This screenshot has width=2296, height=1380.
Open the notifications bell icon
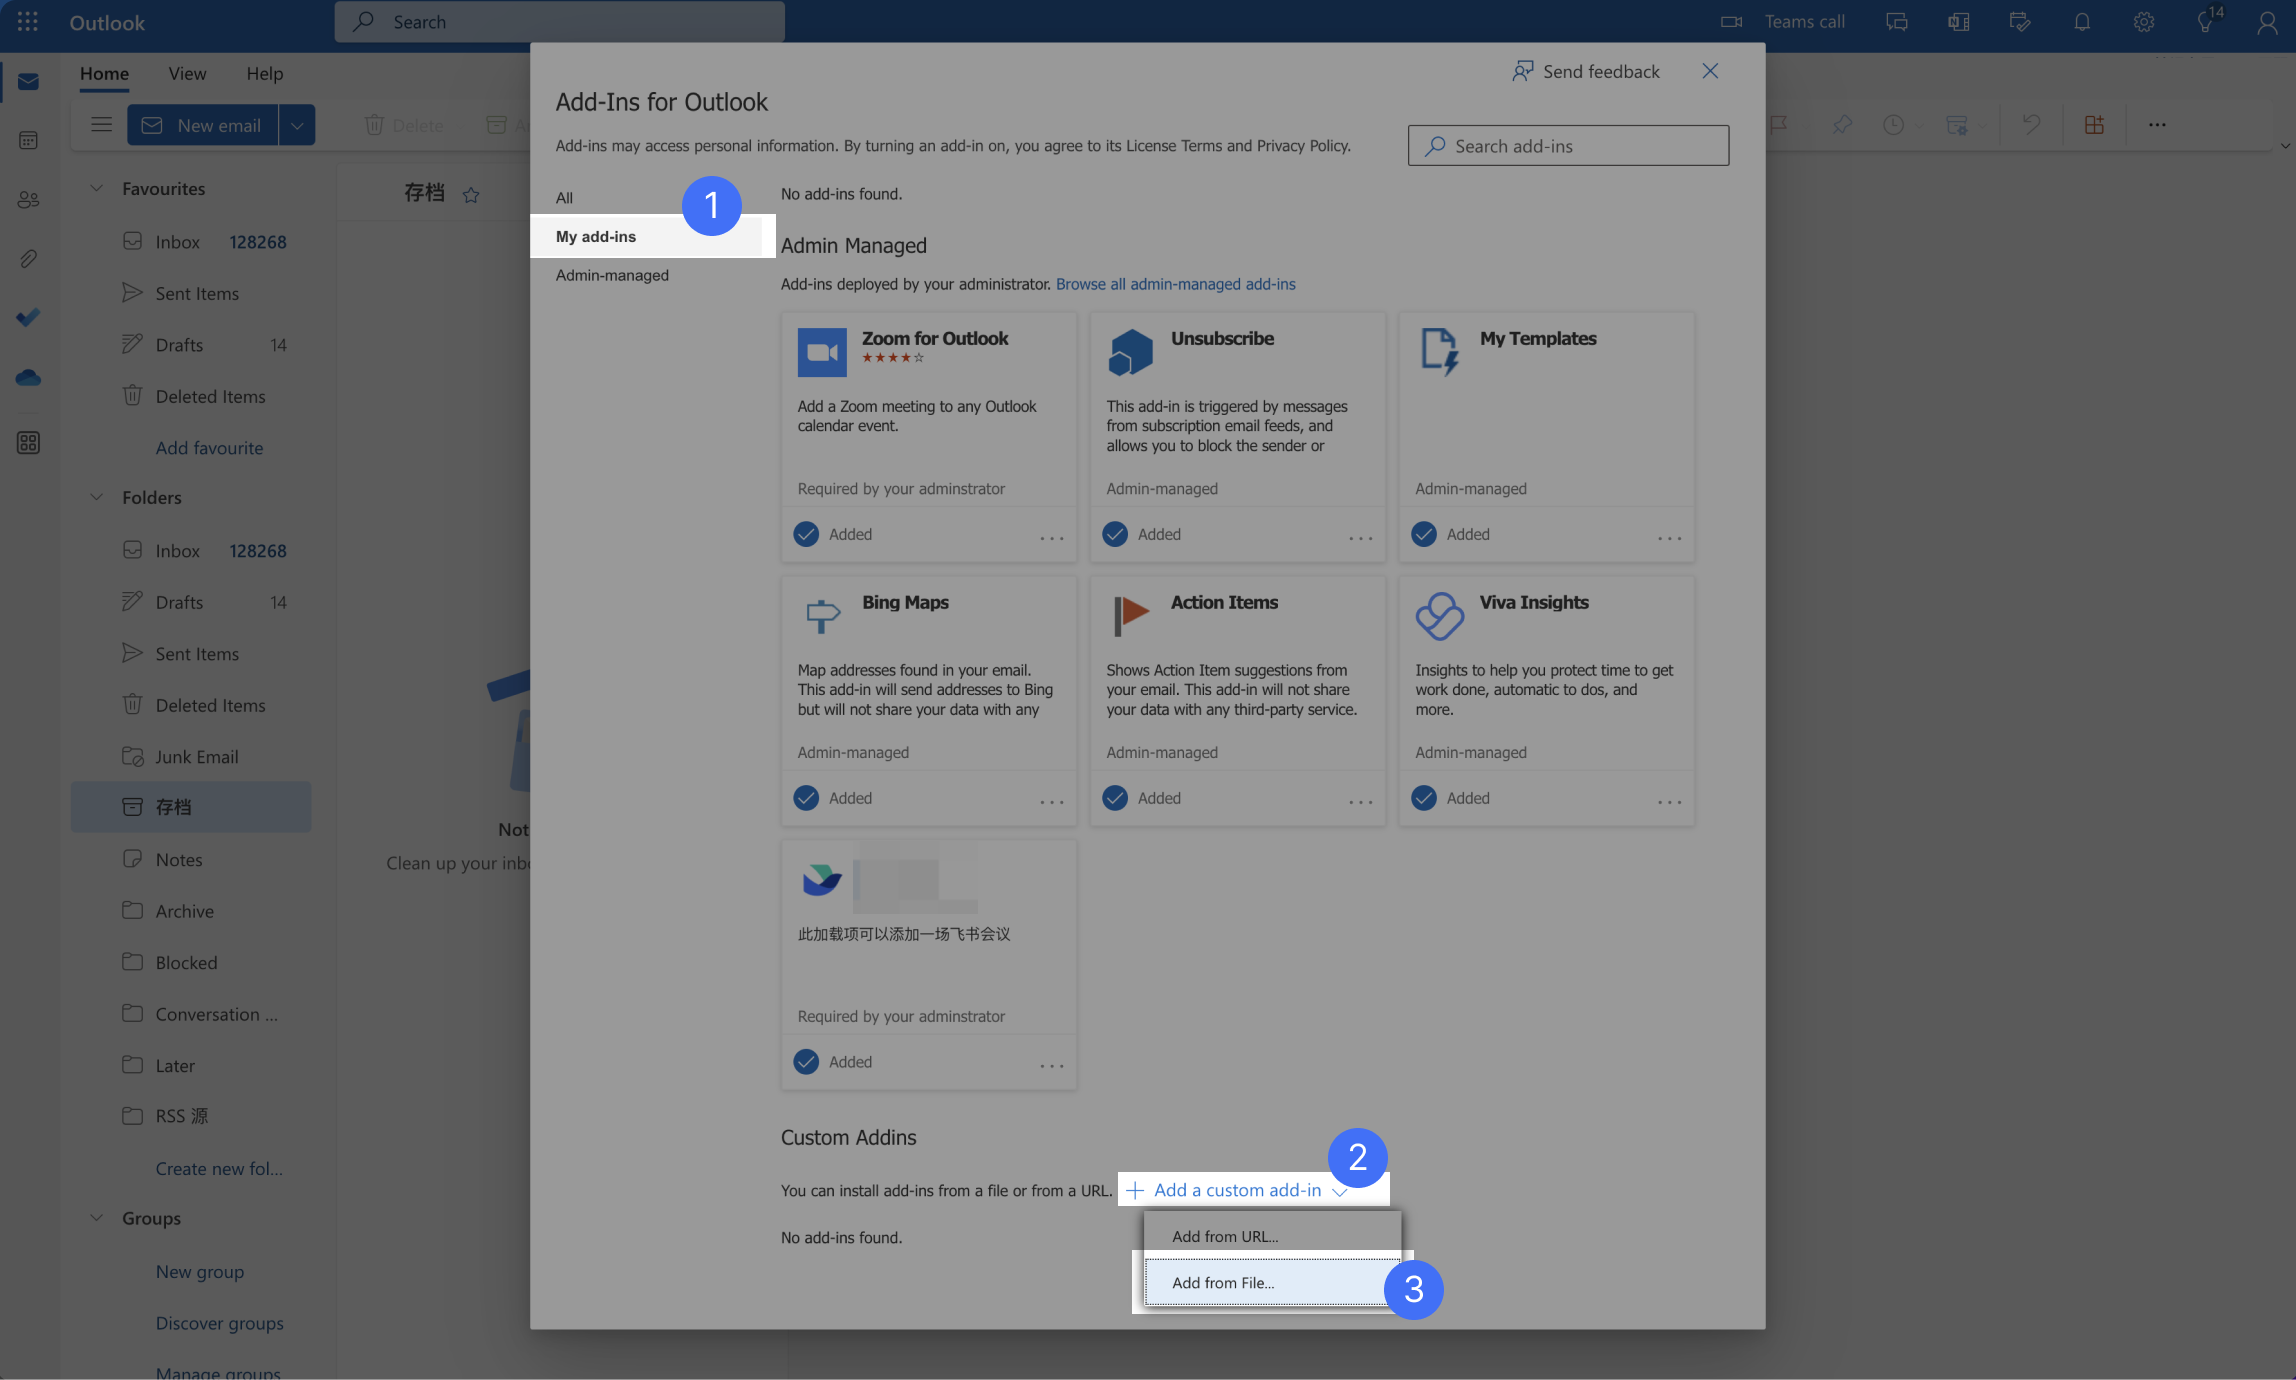(x=2082, y=22)
